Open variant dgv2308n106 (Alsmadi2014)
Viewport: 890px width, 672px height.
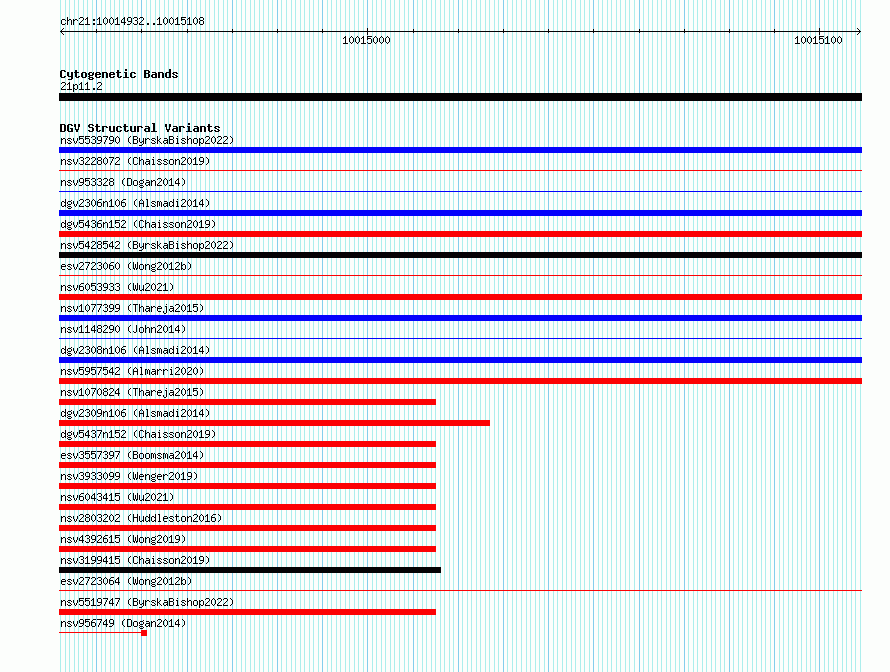click(x=135, y=350)
